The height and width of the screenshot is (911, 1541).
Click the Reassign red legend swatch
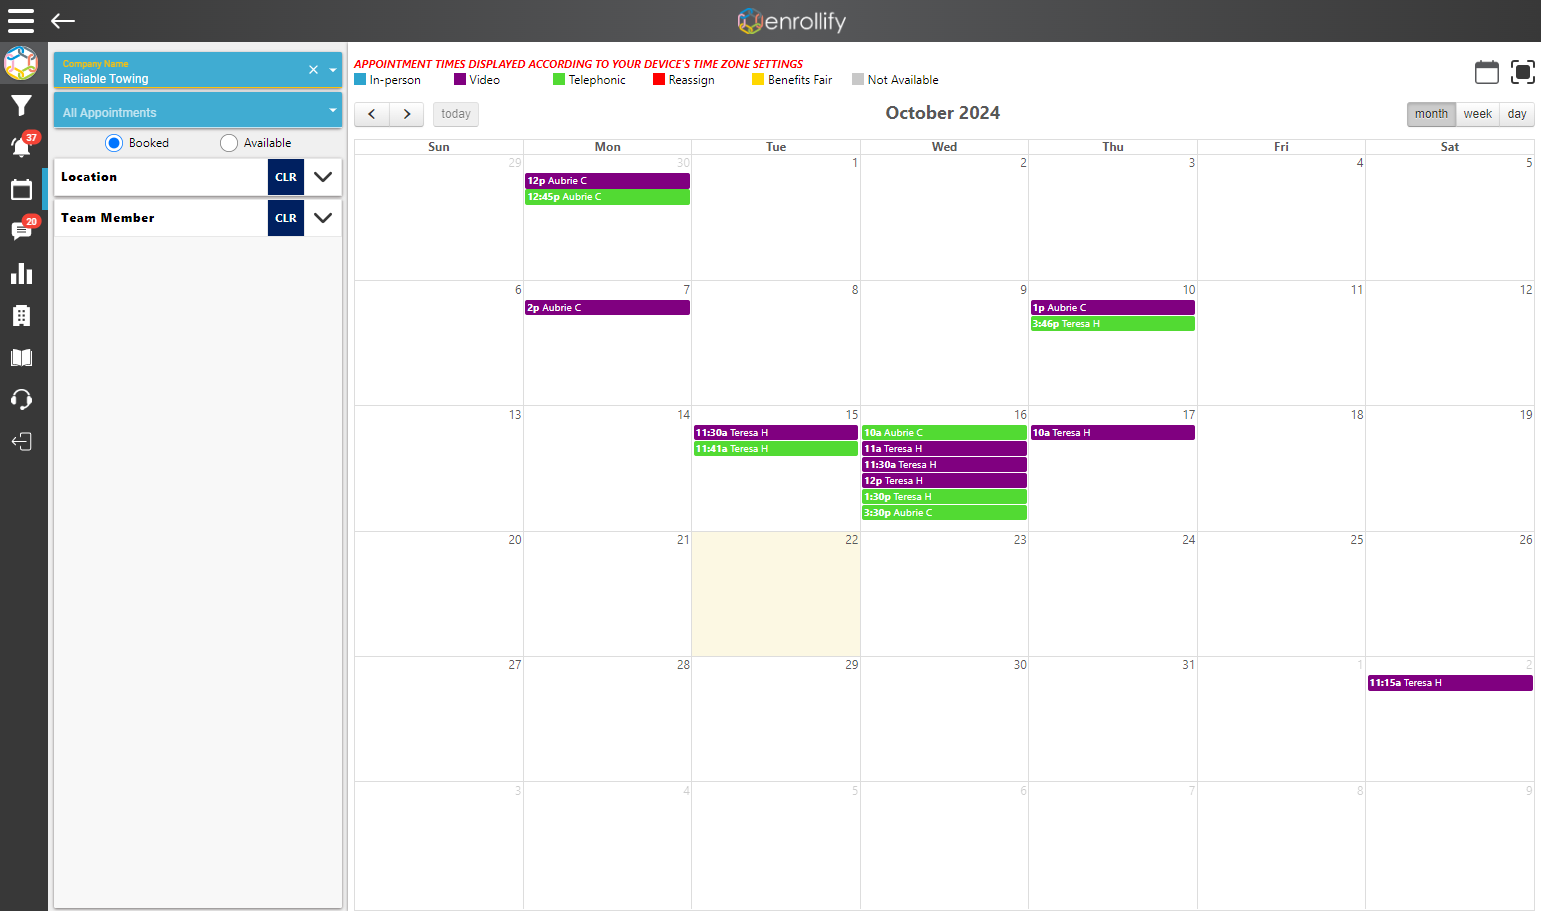pyautogui.click(x=659, y=79)
